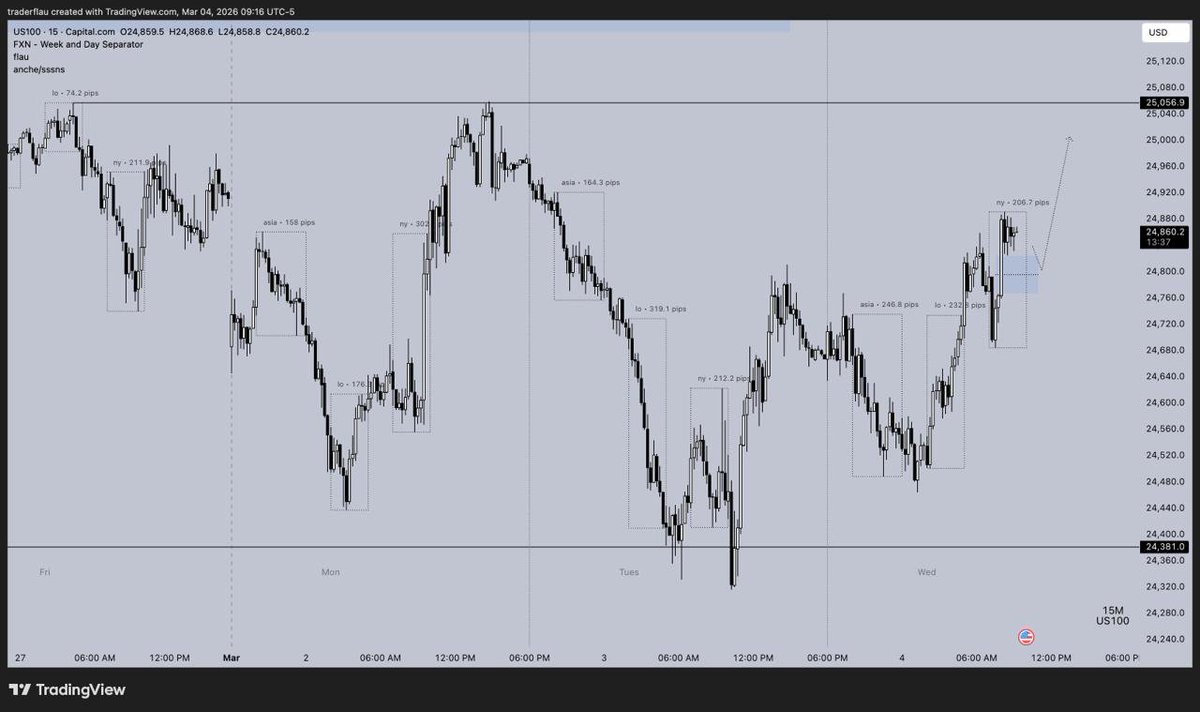Click the 'asia • 164.3 pips' session label
The width and height of the screenshot is (1200, 712).
(590, 183)
